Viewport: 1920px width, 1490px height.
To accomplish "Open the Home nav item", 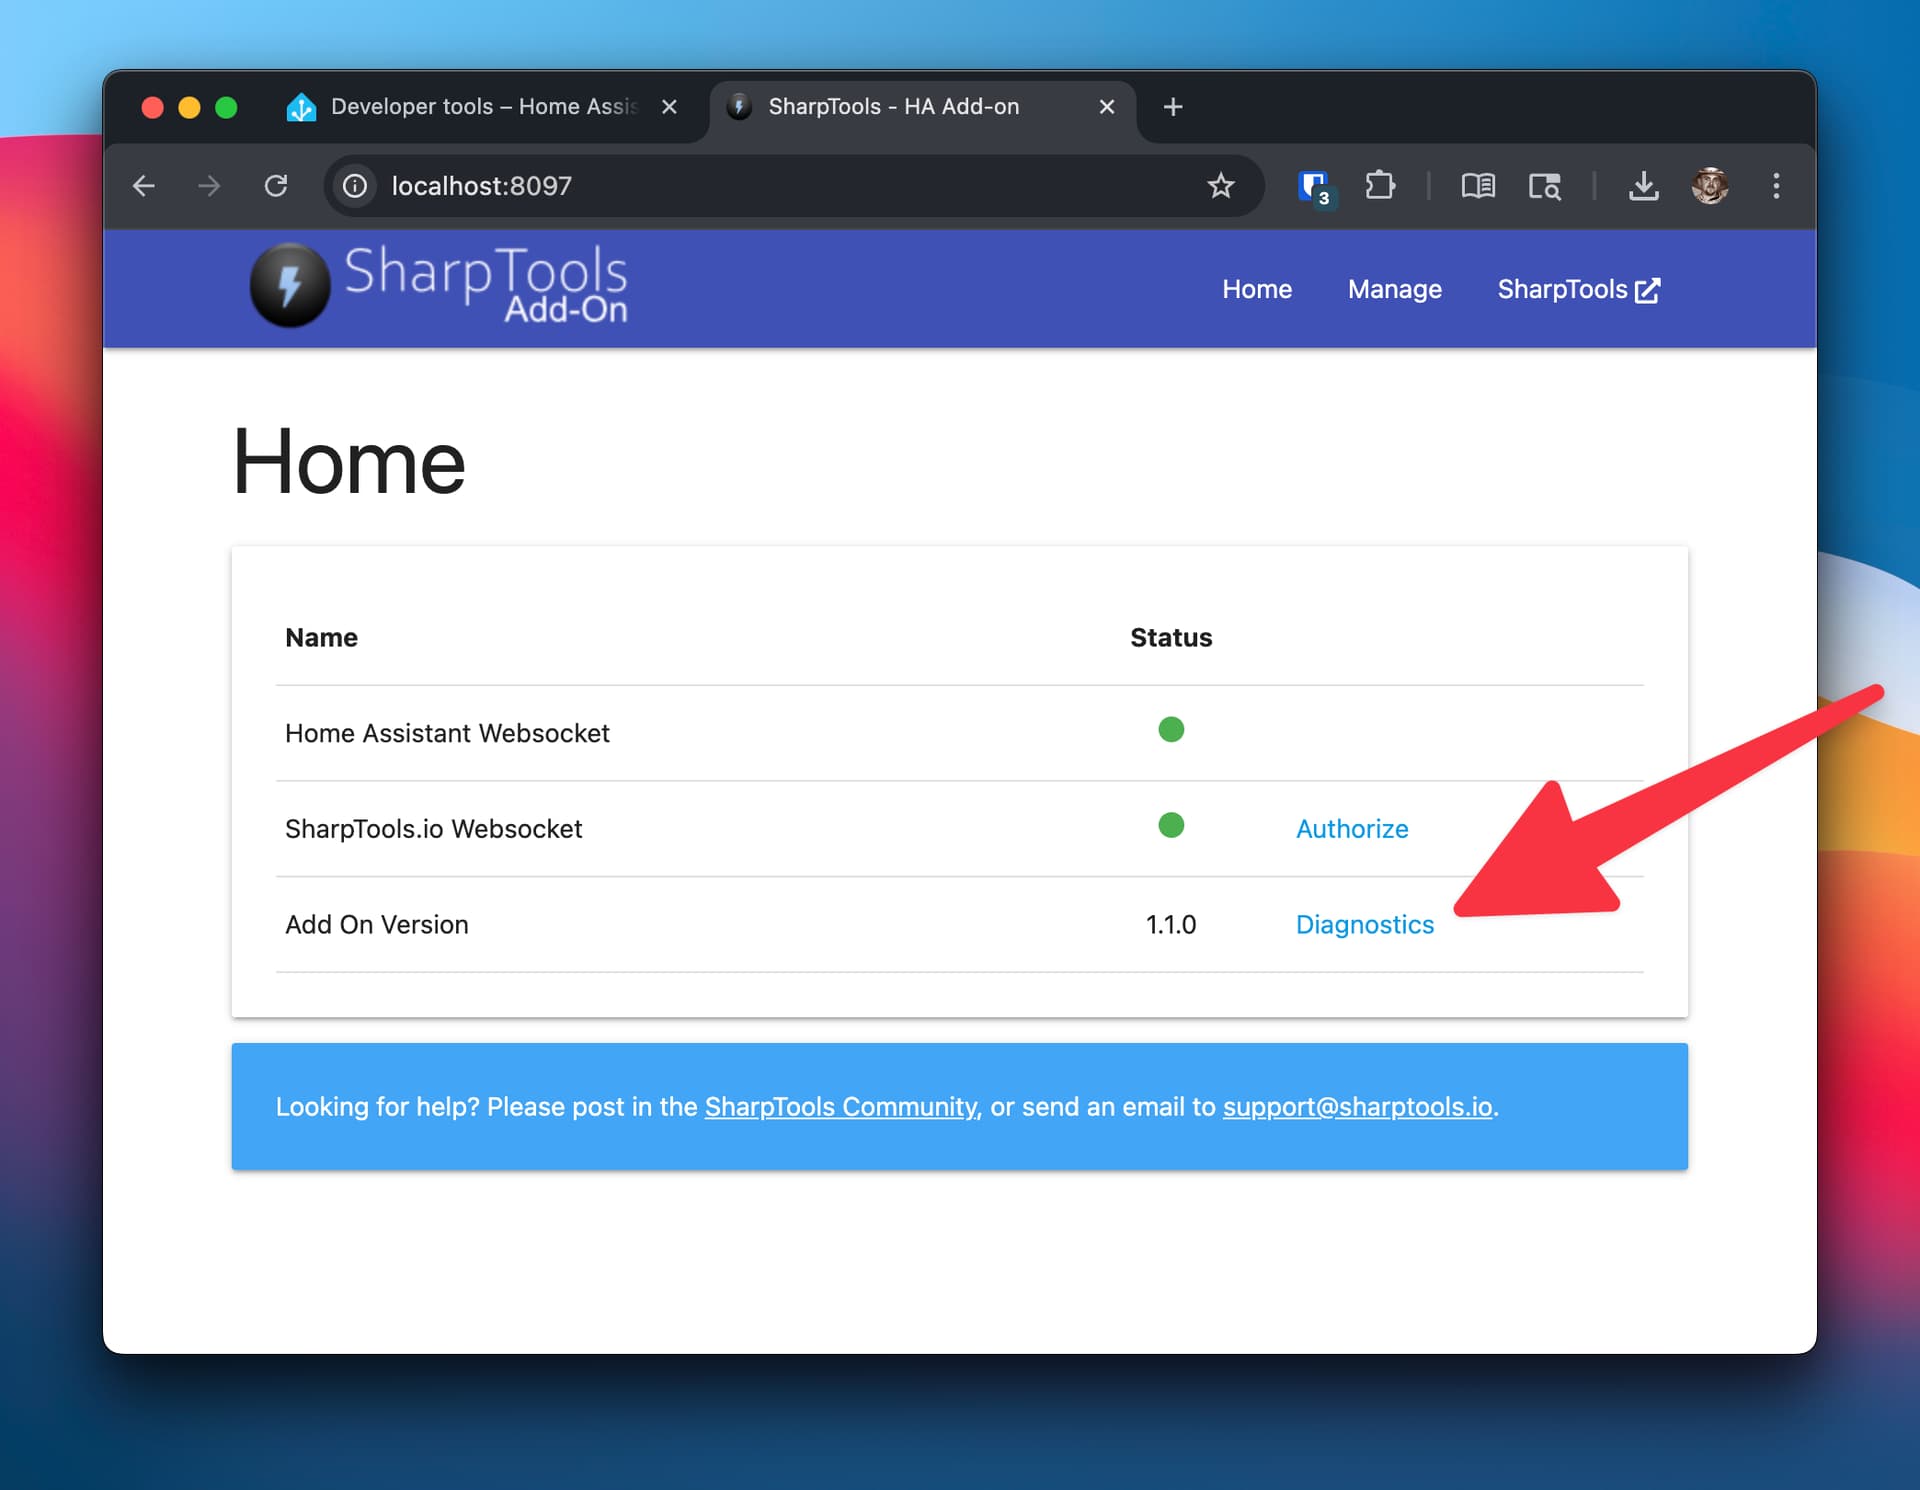I will point(1257,290).
